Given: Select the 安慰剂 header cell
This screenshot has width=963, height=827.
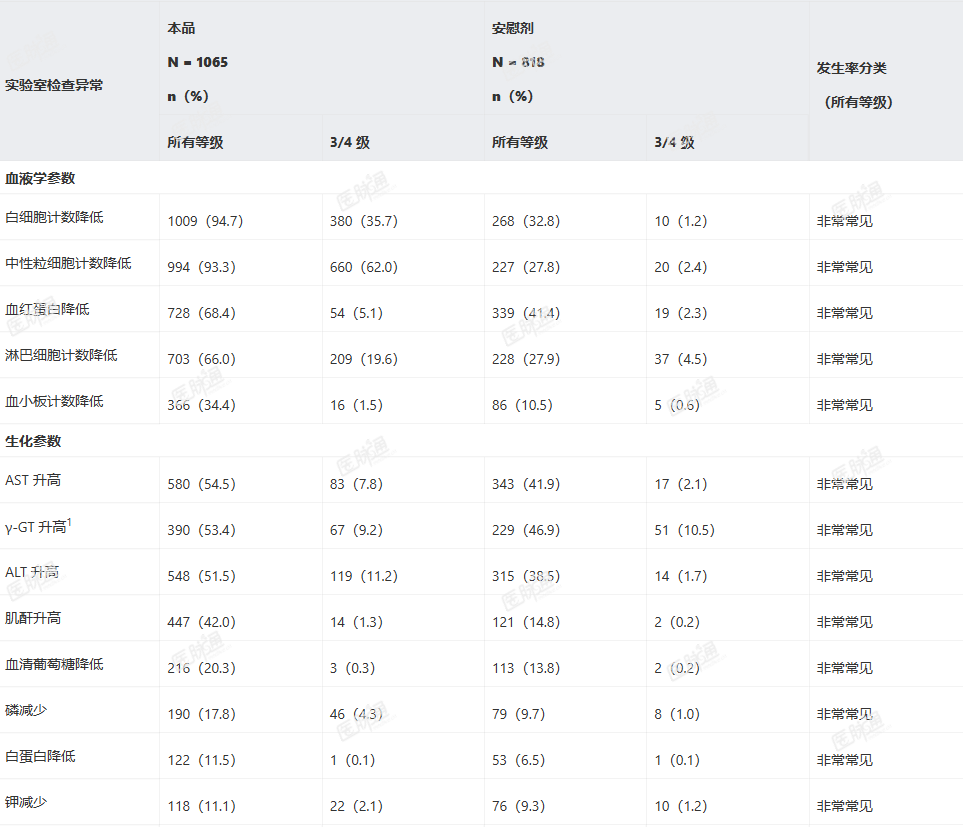Looking at the screenshot, I should 647,58.
